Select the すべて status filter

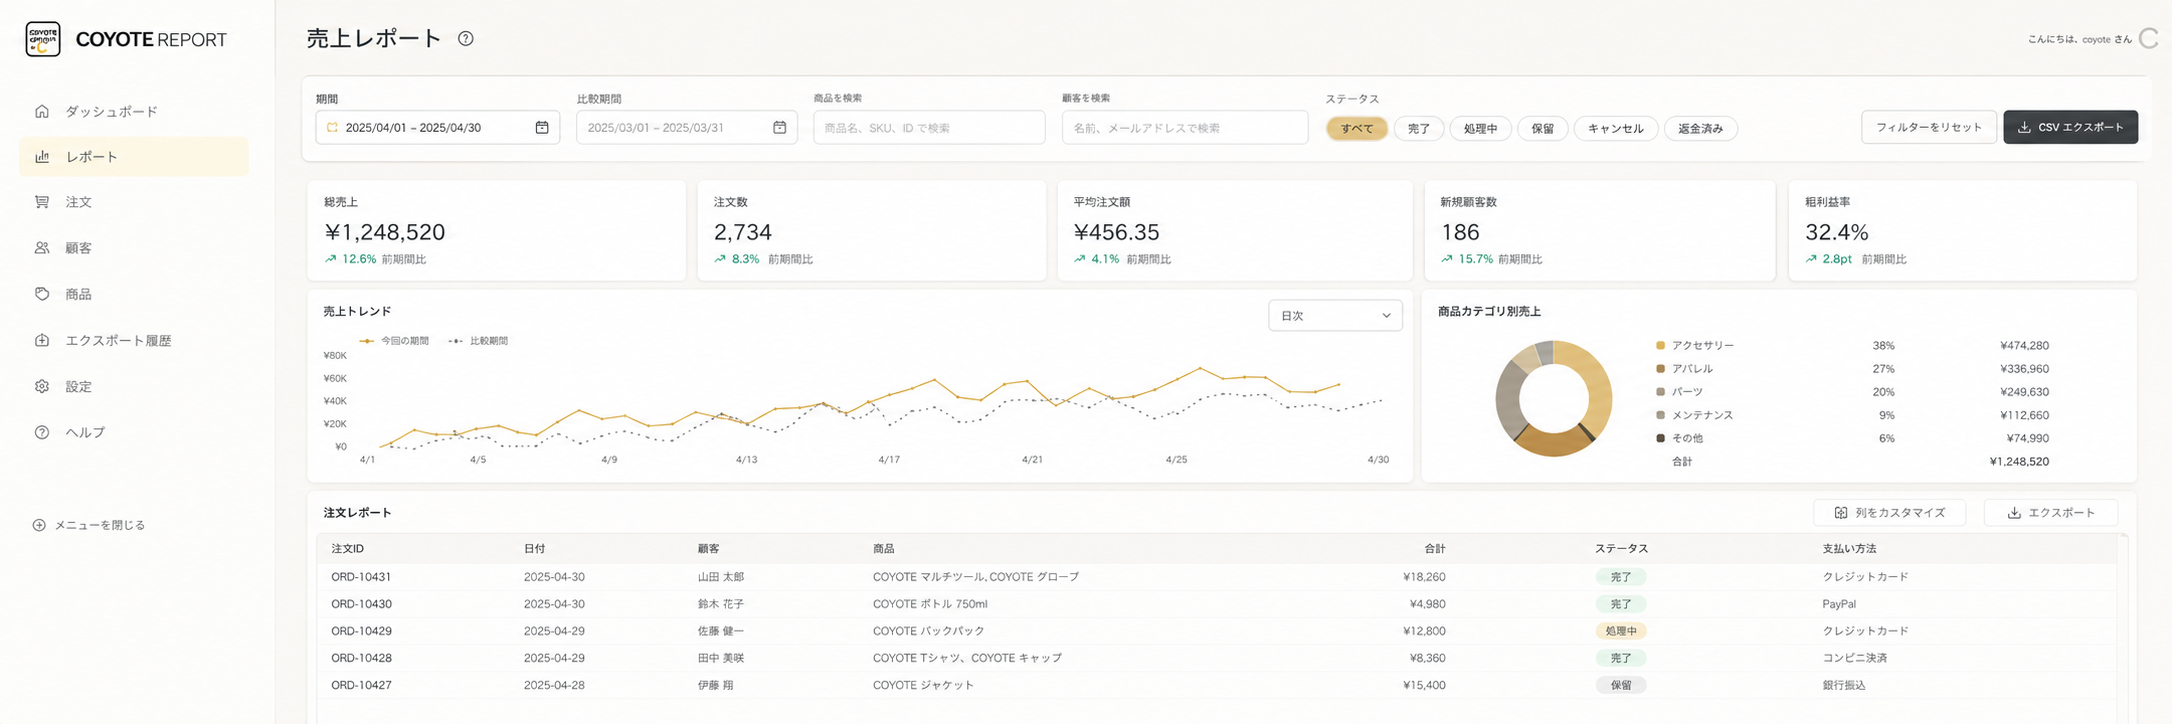(x=1357, y=128)
